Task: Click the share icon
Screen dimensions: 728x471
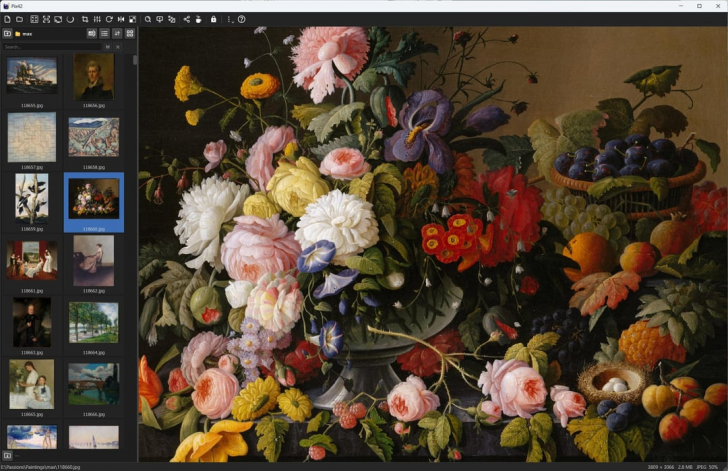Action: pyautogui.click(x=187, y=20)
